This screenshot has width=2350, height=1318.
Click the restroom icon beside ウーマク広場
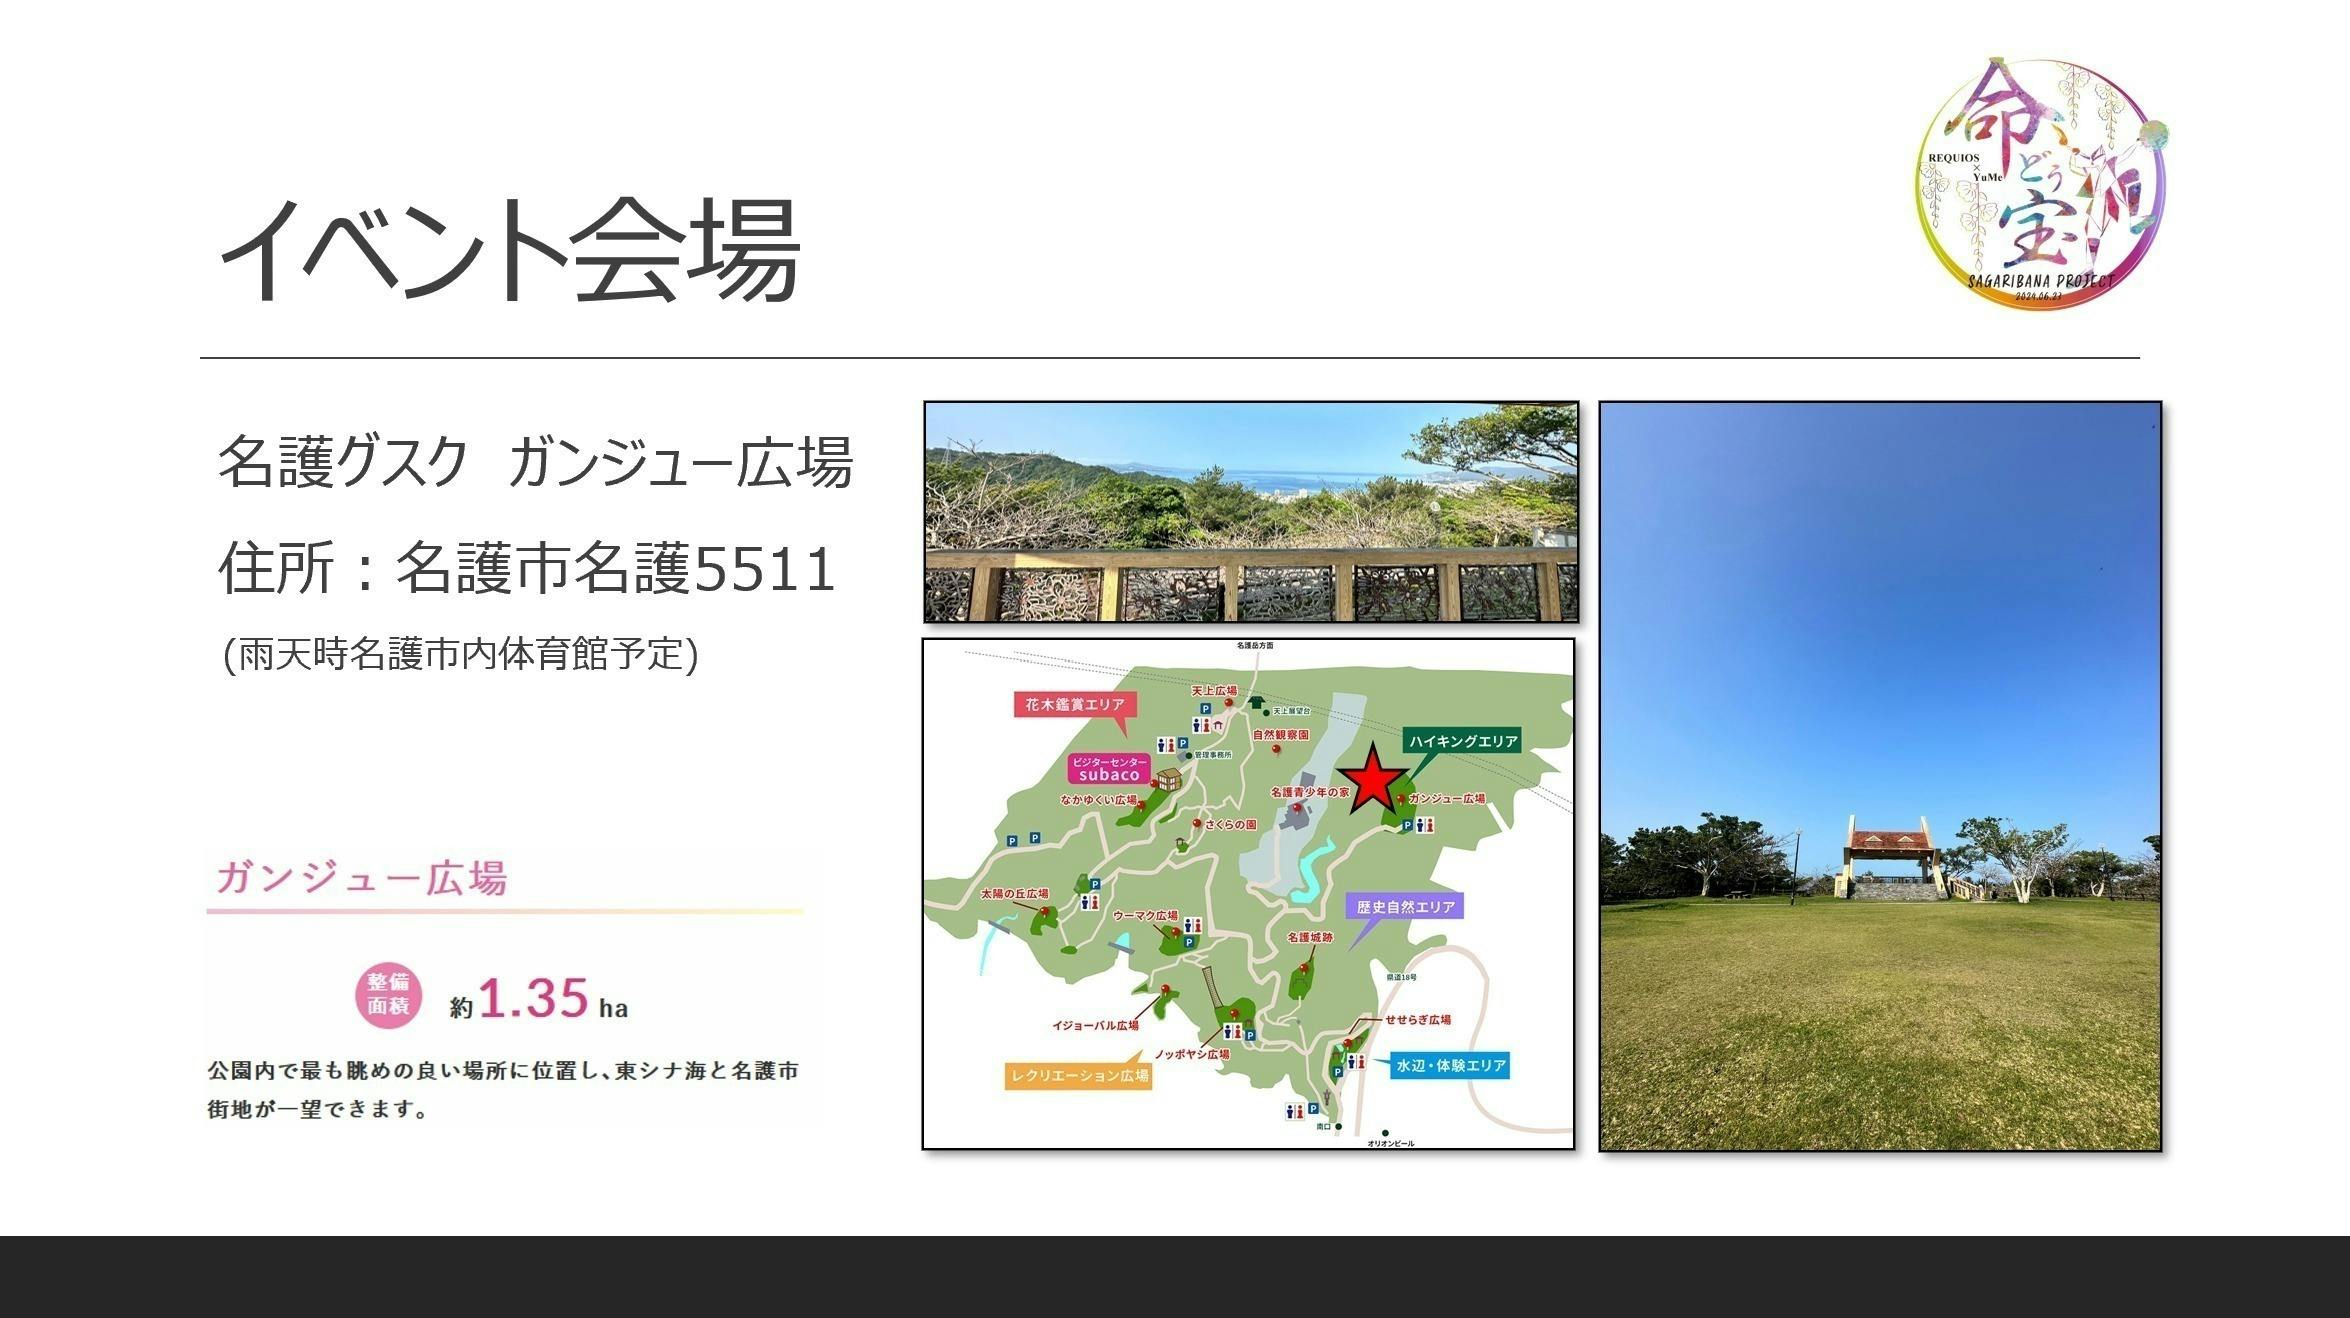[1191, 926]
